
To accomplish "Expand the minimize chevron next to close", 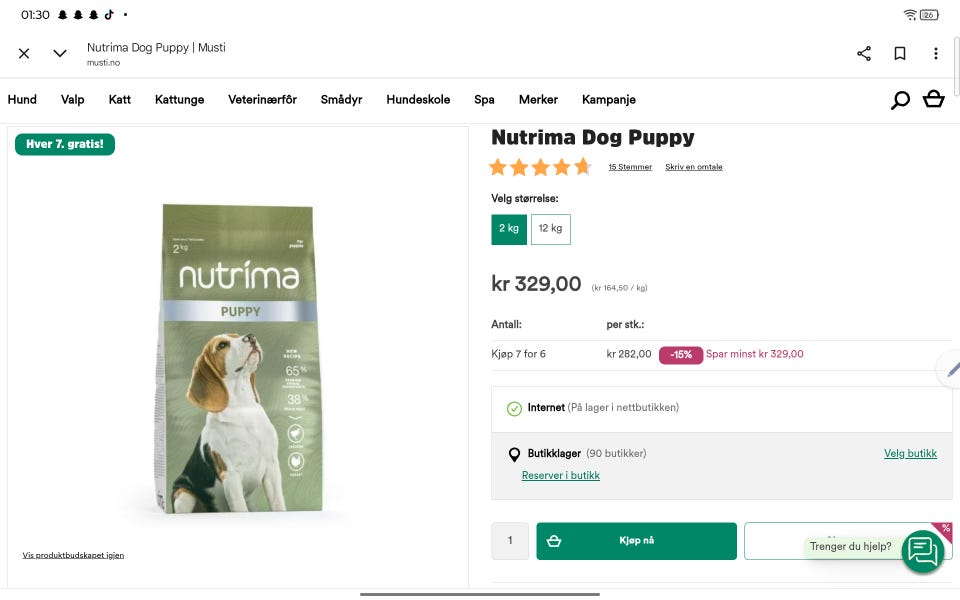I will (60, 53).
